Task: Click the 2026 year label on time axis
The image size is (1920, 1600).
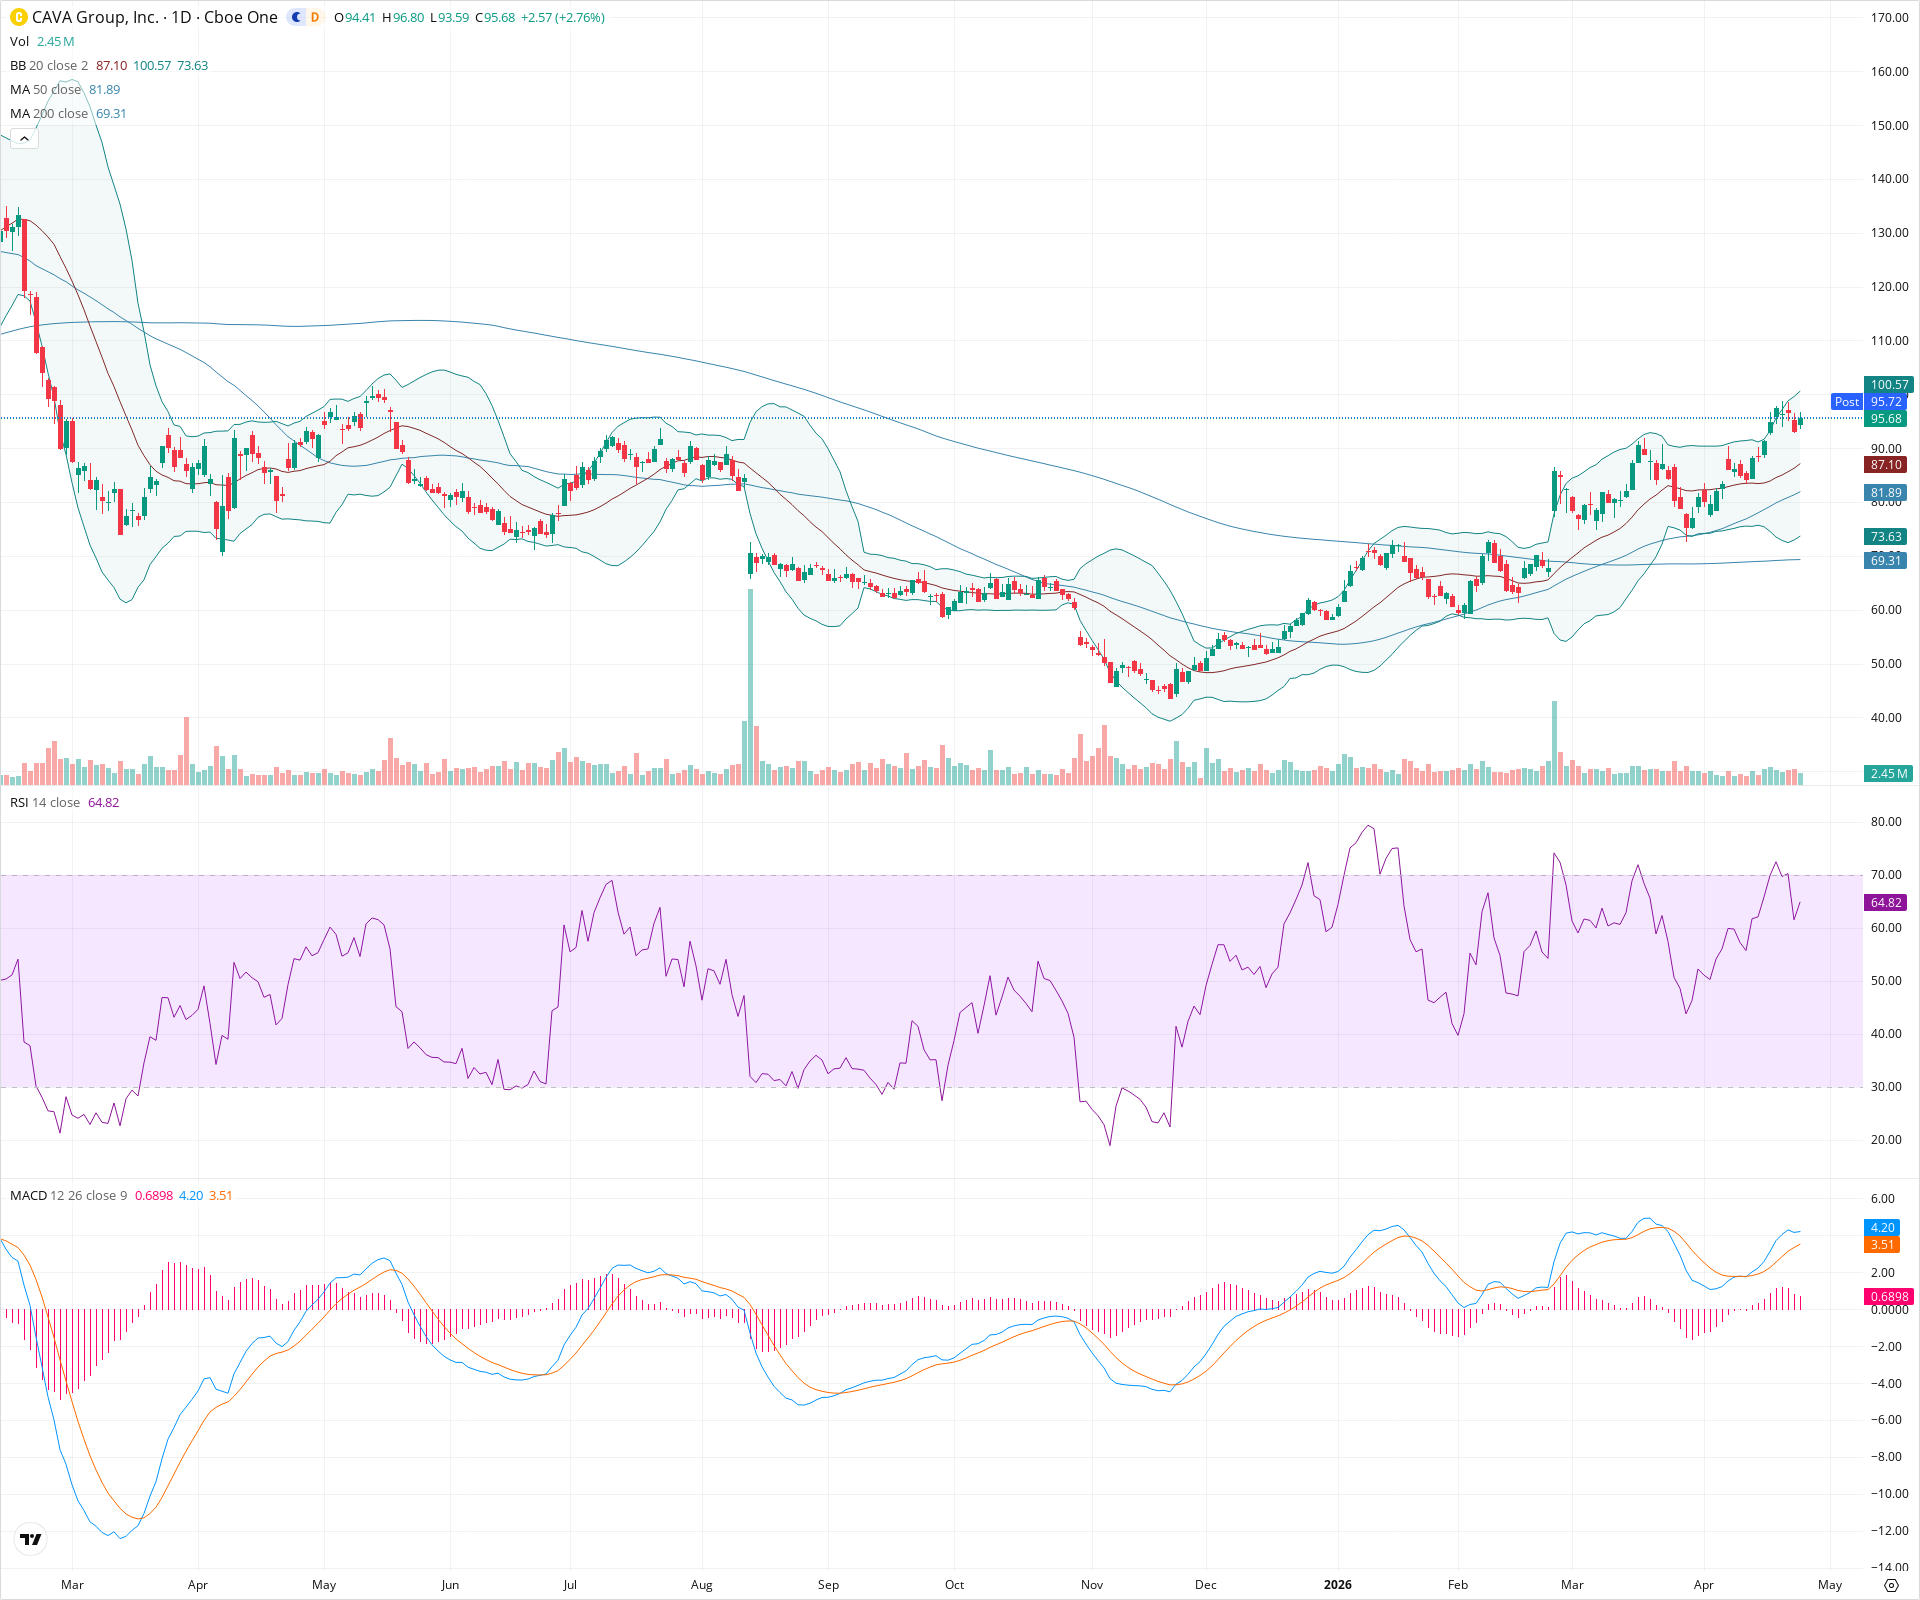Action: (x=1338, y=1585)
